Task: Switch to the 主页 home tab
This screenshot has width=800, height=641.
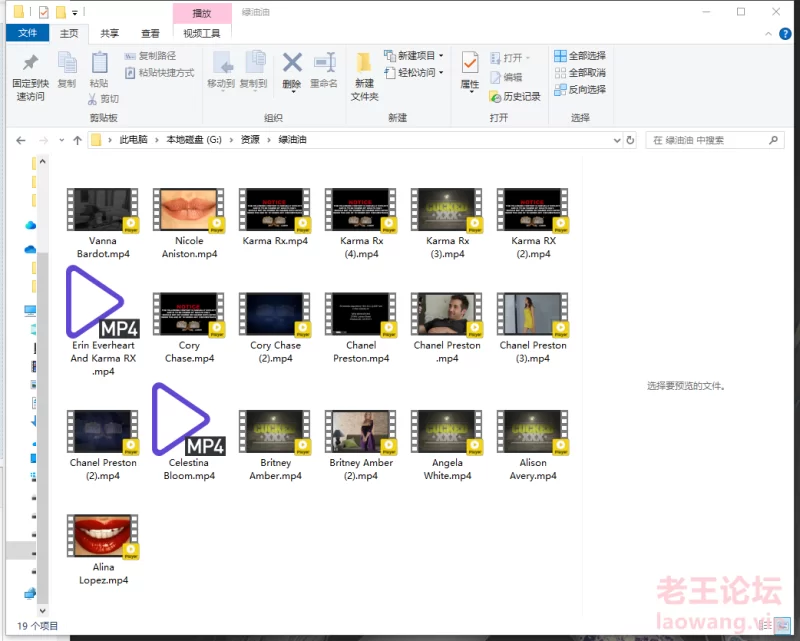Action: pyautogui.click(x=69, y=33)
